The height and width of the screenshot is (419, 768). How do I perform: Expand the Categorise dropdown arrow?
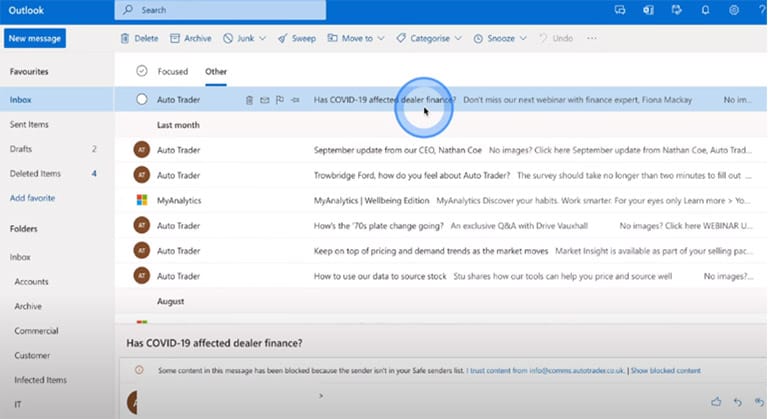click(x=458, y=38)
